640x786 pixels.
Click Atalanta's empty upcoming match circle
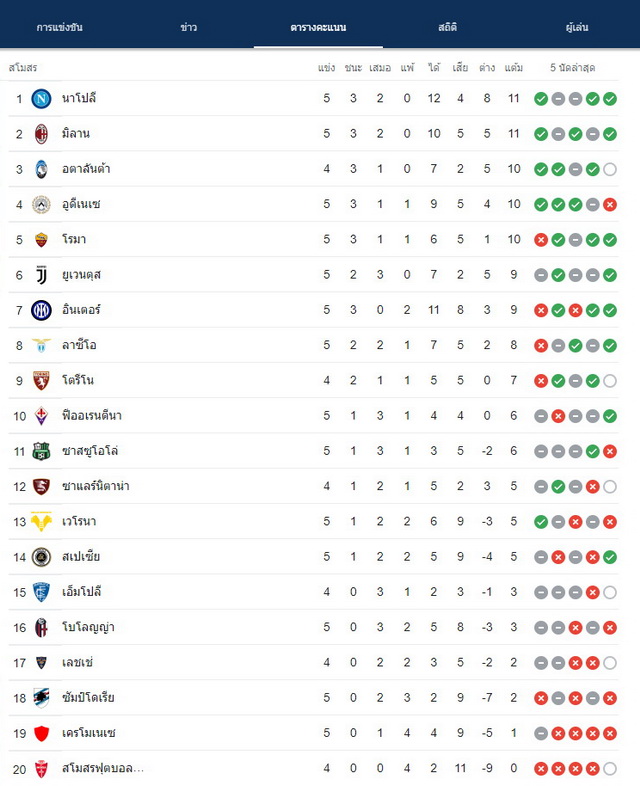(610, 169)
